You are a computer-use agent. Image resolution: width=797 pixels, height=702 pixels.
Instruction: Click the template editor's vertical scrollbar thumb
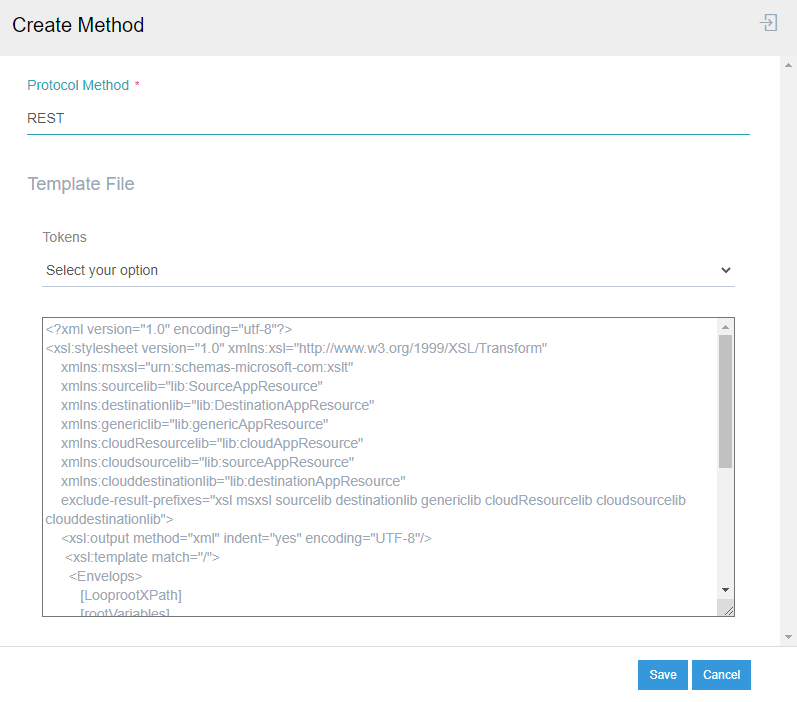[x=726, y=400]
